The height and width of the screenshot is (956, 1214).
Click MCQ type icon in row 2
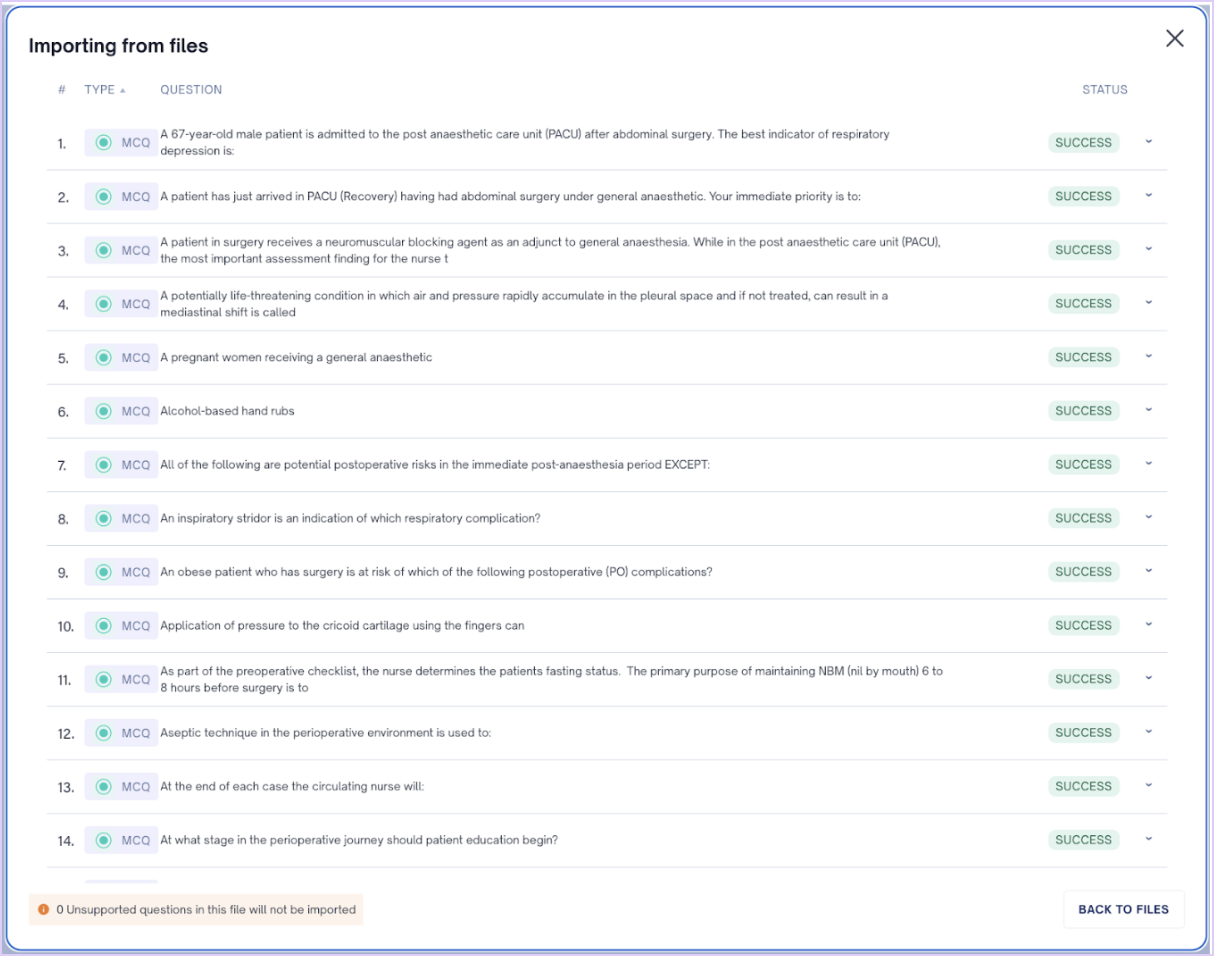[x=103, y=197]
